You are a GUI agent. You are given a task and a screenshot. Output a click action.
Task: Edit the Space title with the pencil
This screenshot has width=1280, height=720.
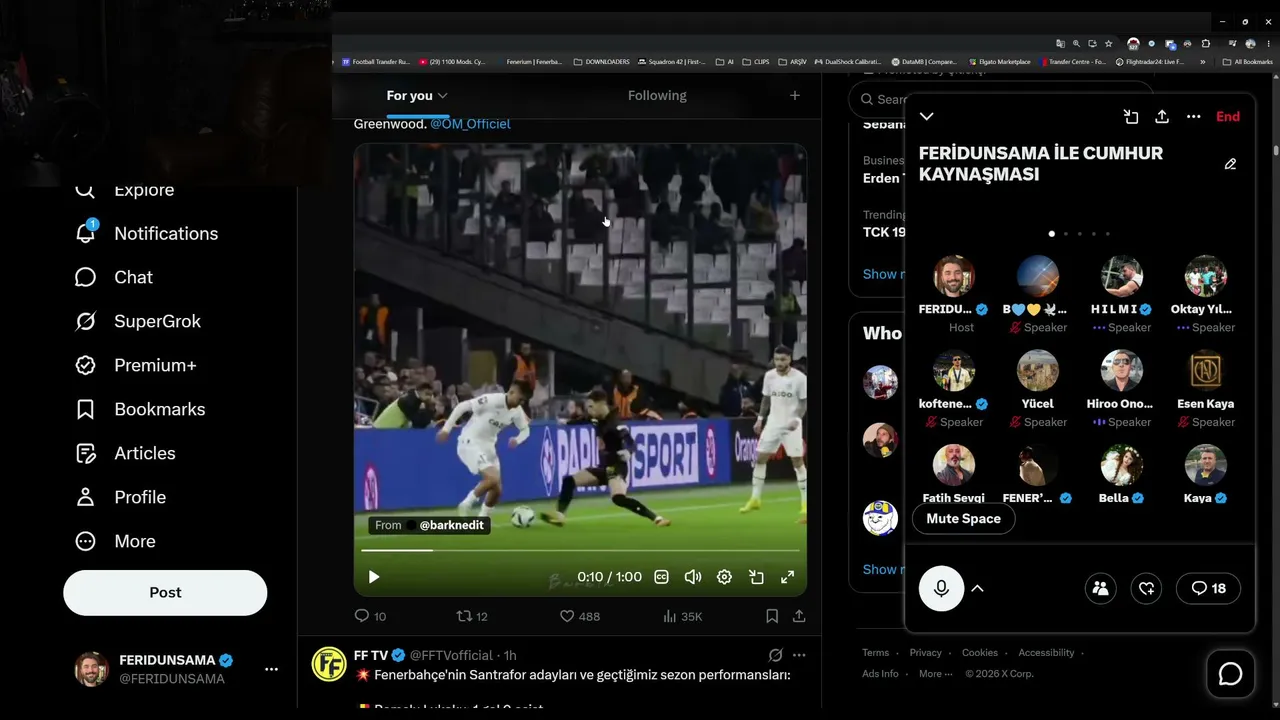click(x=1230, y=164)
